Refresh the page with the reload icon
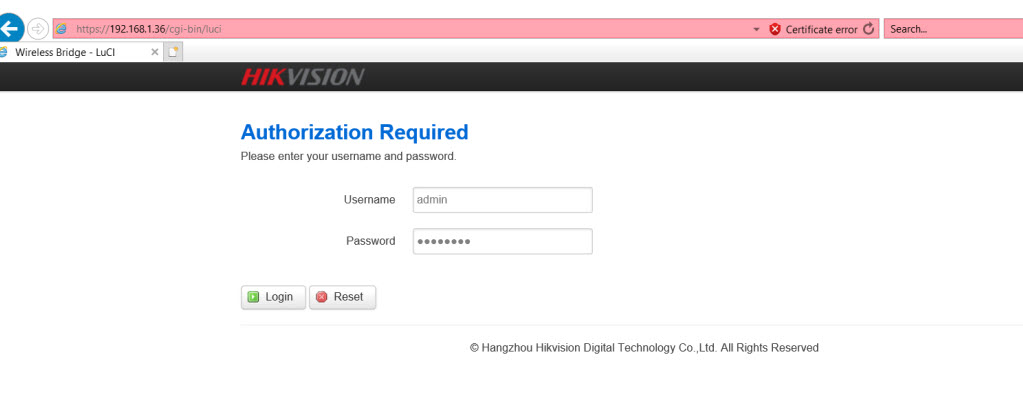The width and height of the screenshot is (1023, 407). click(x=868, y=29)
